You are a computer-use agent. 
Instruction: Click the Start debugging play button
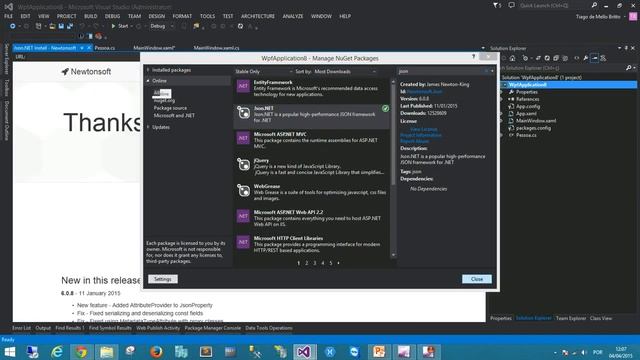(113, 26)
